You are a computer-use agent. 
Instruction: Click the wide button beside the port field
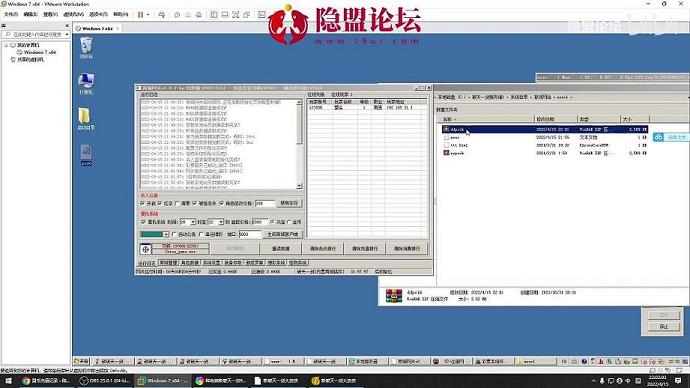click(283, 234)
